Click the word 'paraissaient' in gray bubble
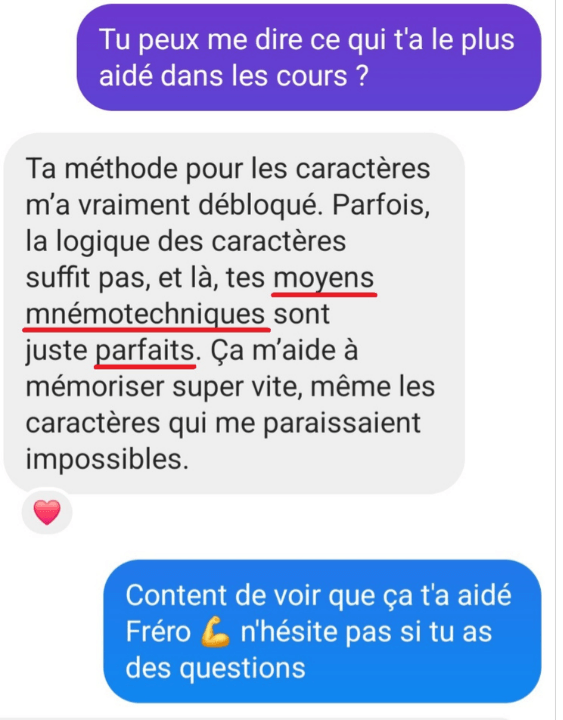The height and width of the screenshot is (720, 563). 342,423
